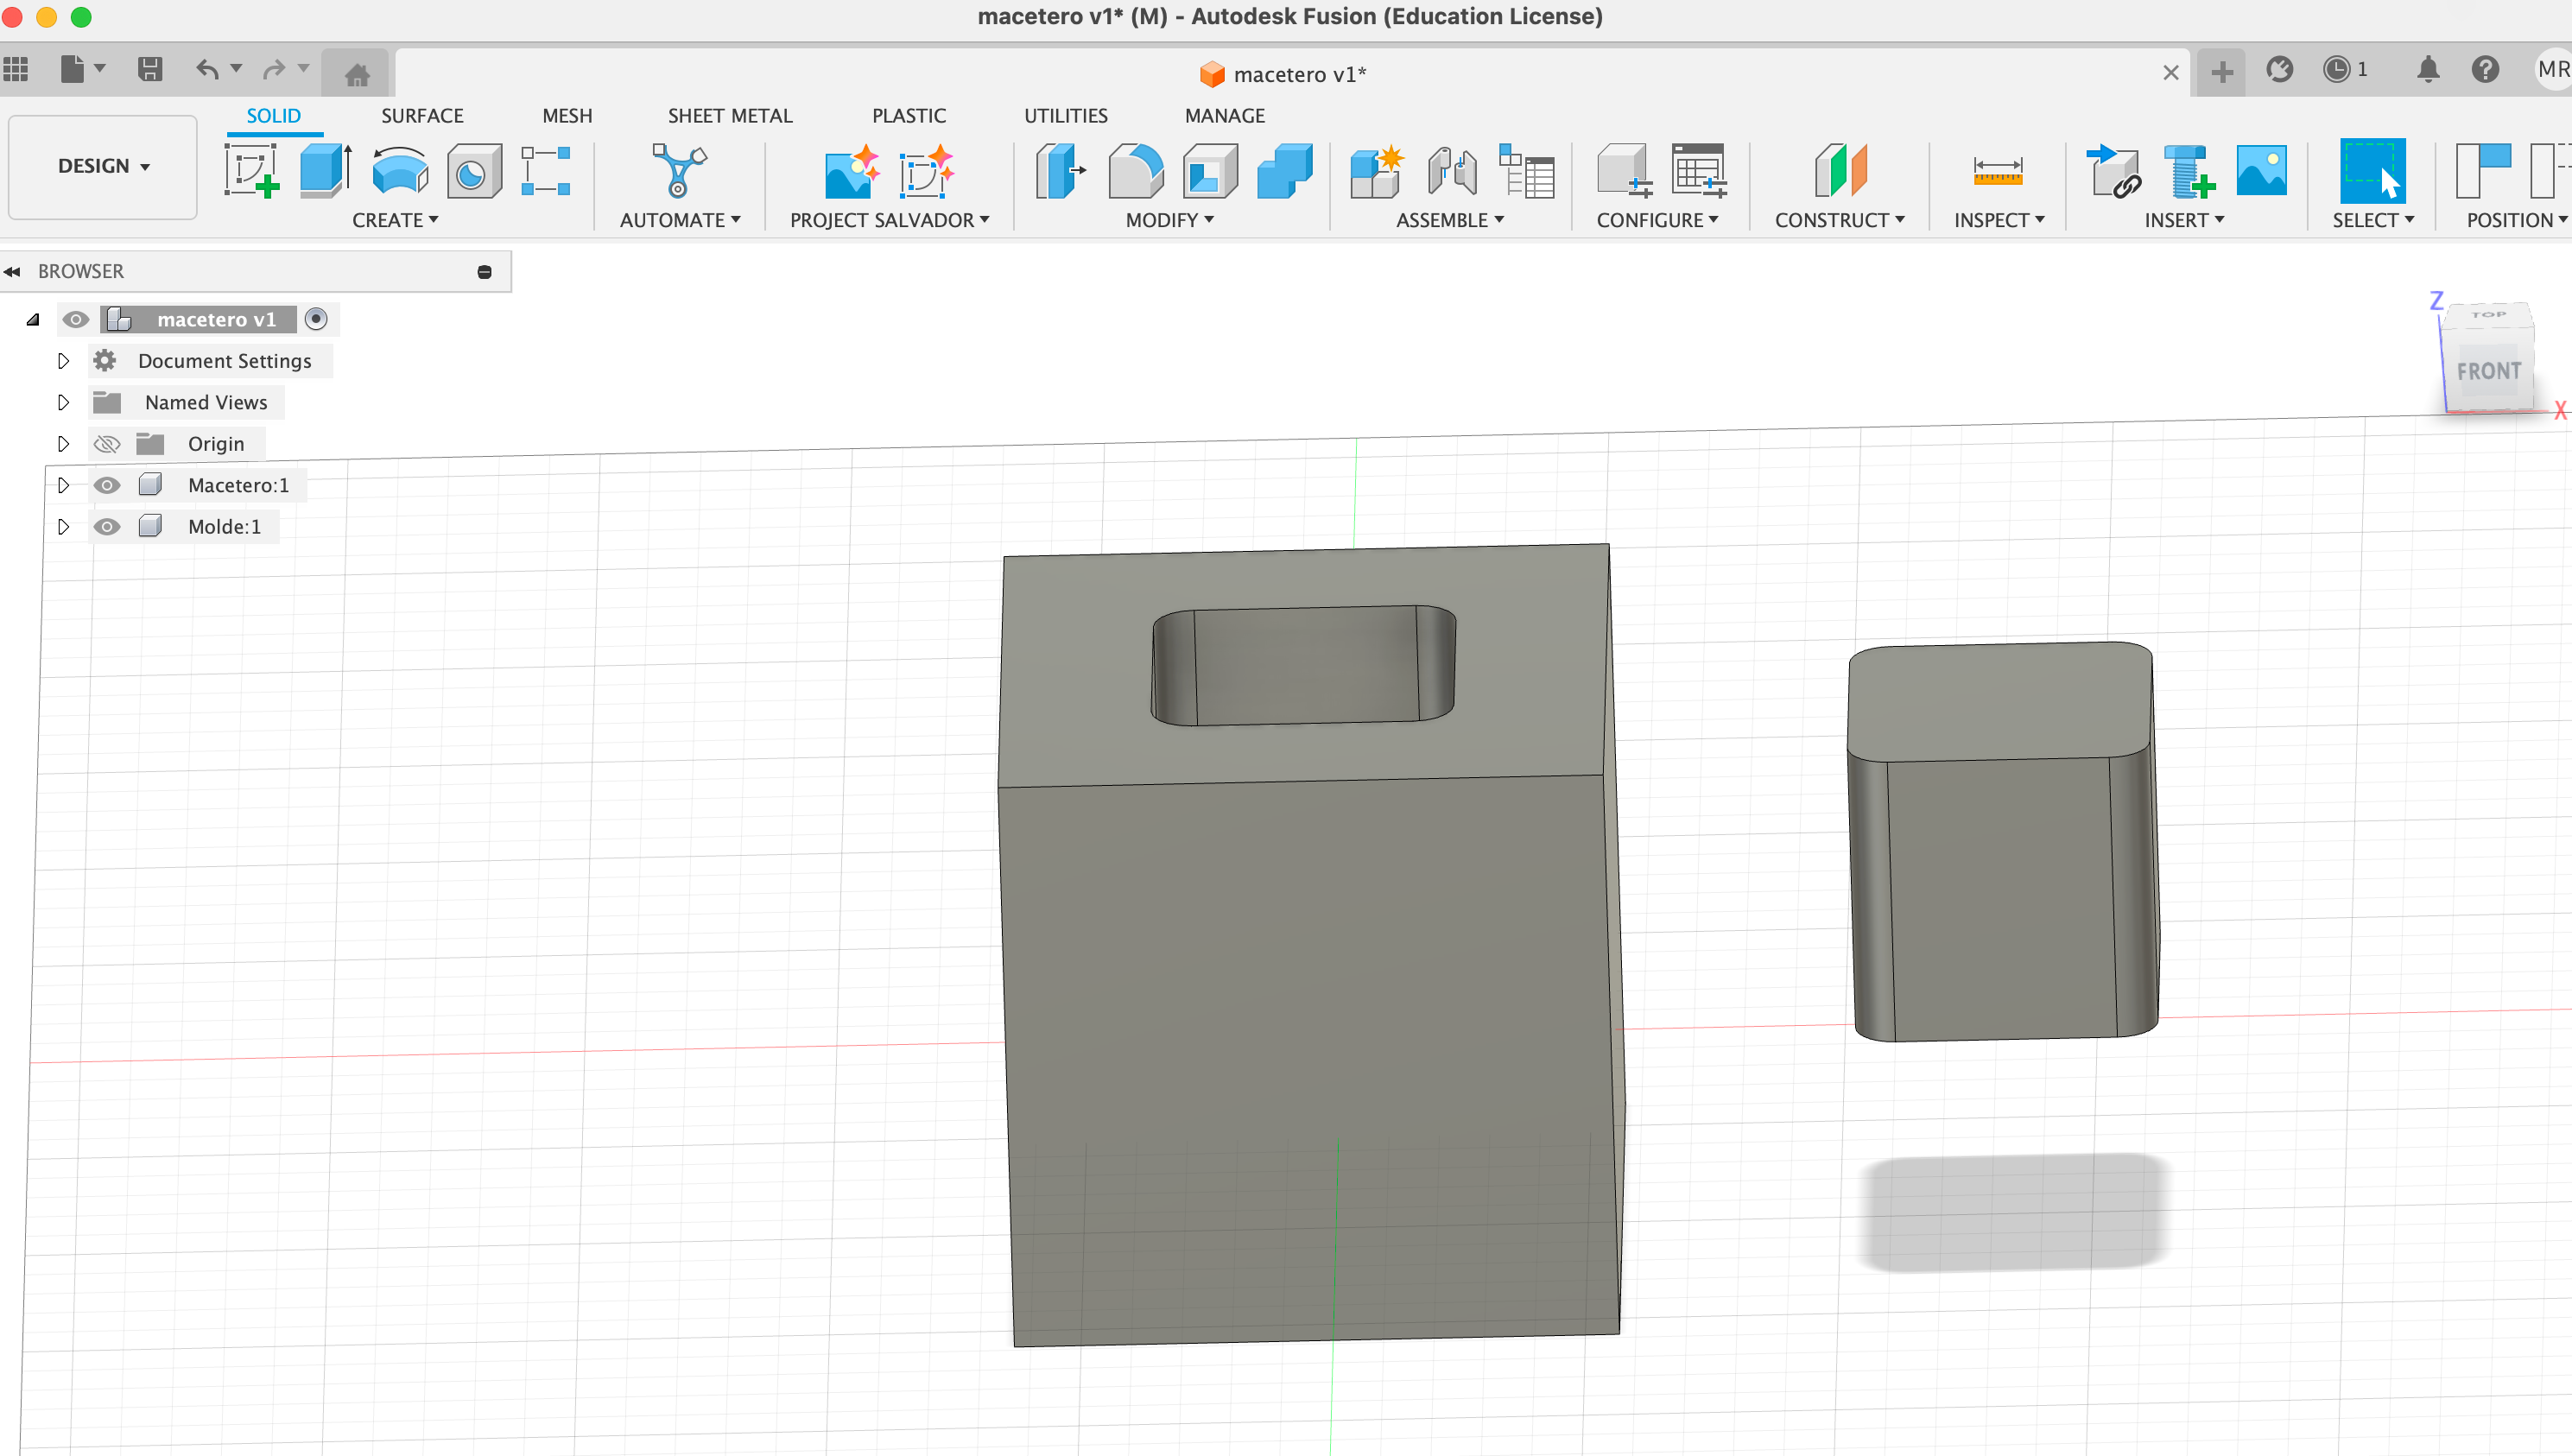Select the Press Pull tool

click(x=1060, y=171)
